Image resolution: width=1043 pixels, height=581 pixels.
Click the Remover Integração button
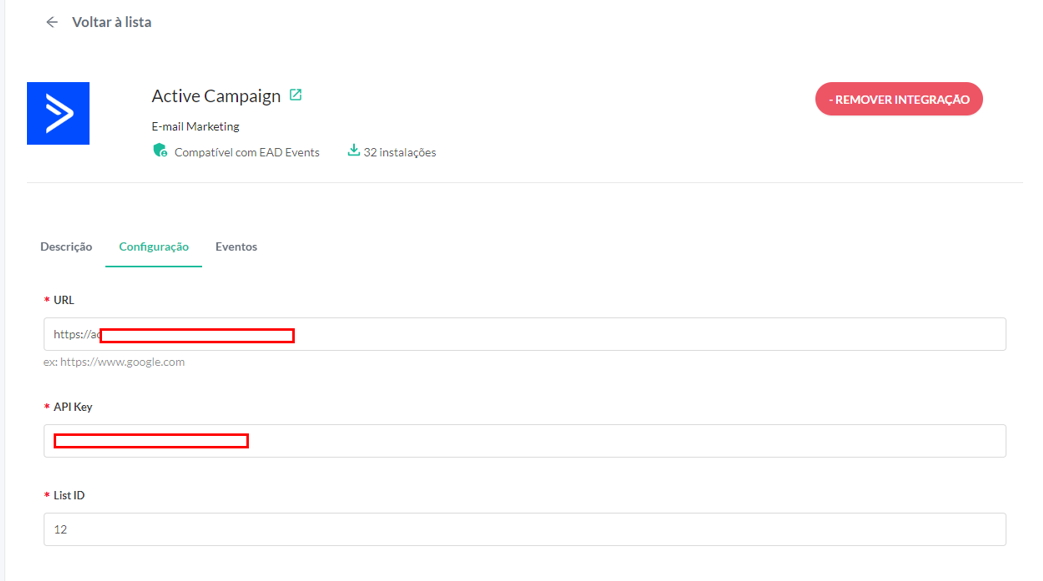coord(899,99)
